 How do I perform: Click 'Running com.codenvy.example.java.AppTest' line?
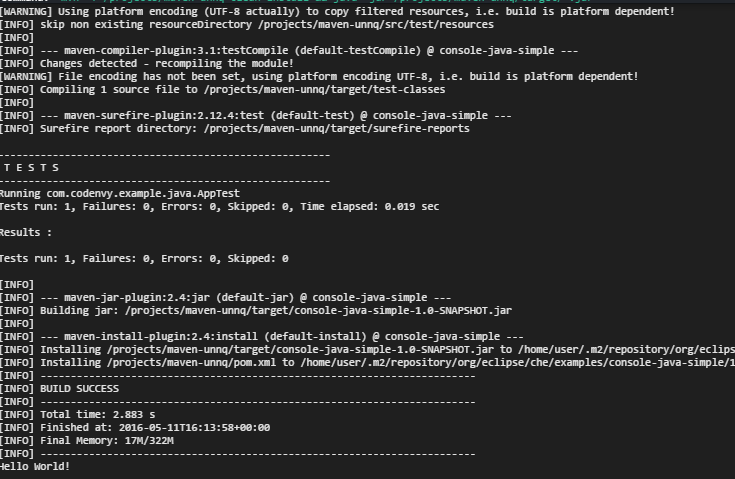click(x=120, y=194)
